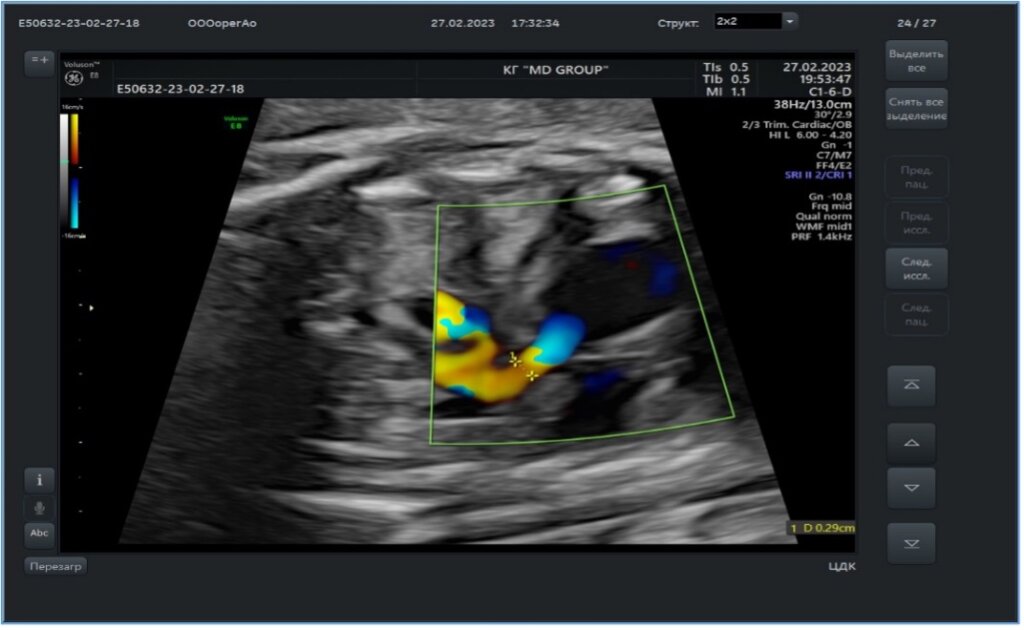
Task: Click the След. пац. button
Action: [x=916, y=314]
